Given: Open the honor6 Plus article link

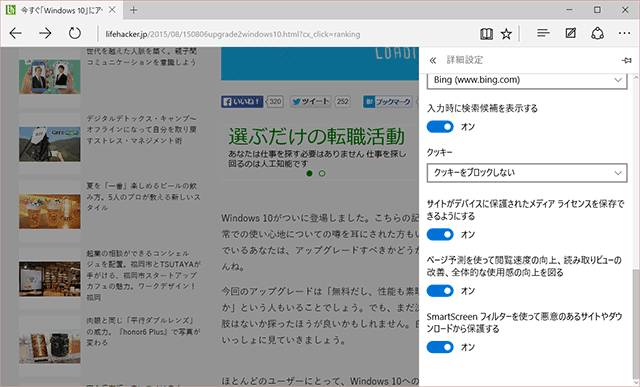Looking at the screenshot, I should (143, 331).
